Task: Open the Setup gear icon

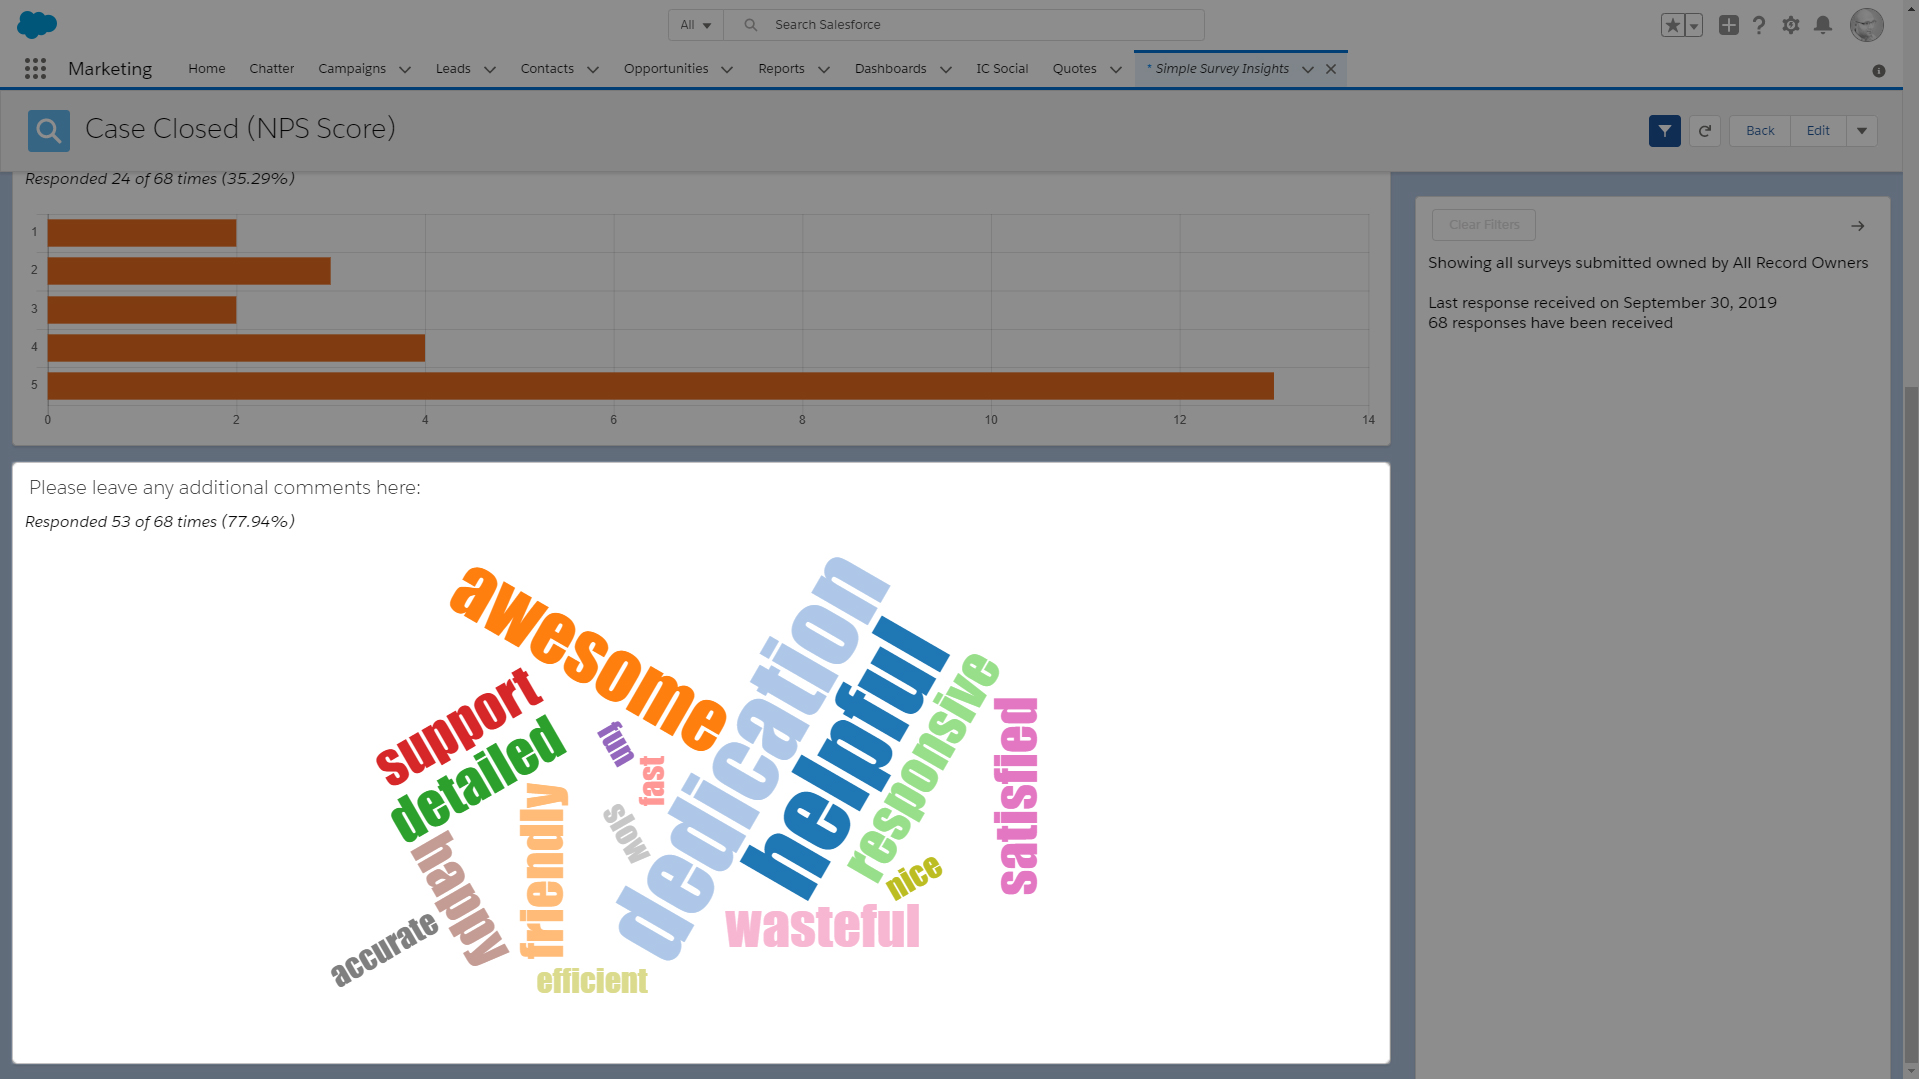Action: click(1791, 25)
